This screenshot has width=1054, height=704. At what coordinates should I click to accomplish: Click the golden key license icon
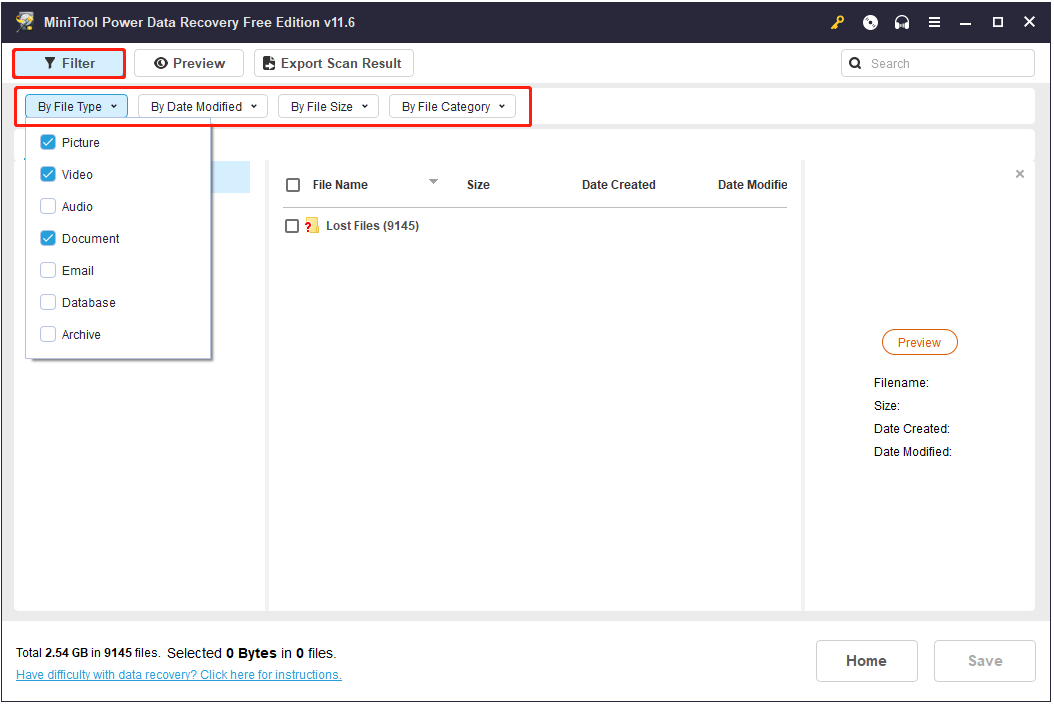(x=837, y=22)
